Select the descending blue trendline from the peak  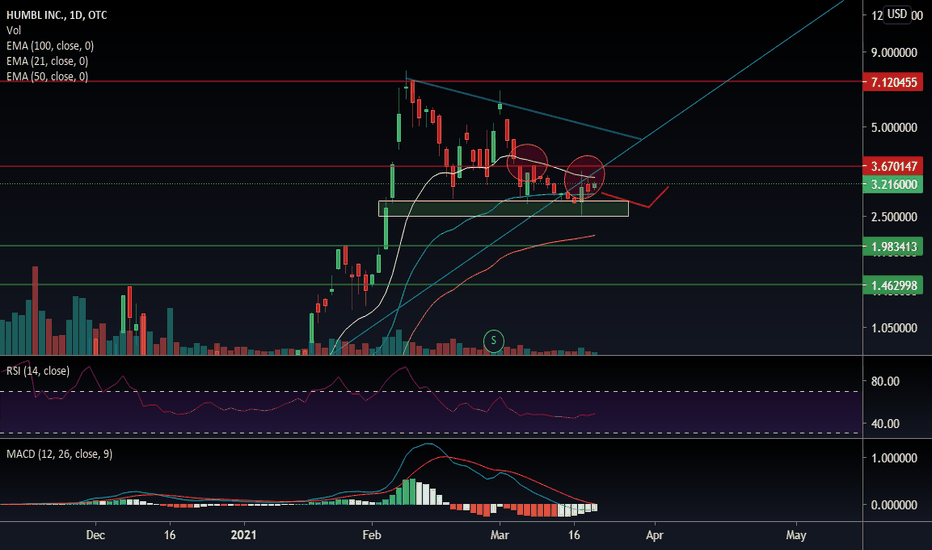[523, 109]
